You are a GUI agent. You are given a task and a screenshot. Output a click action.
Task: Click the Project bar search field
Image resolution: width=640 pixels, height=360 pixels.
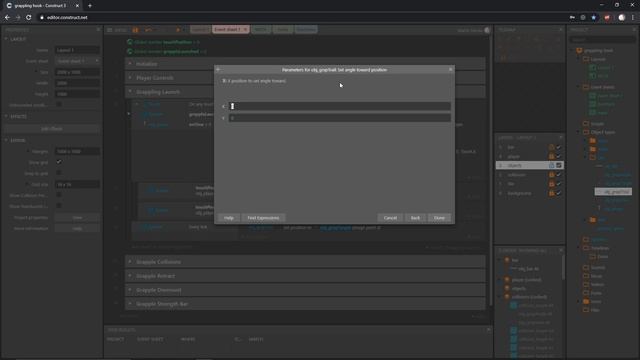[603, 40]
